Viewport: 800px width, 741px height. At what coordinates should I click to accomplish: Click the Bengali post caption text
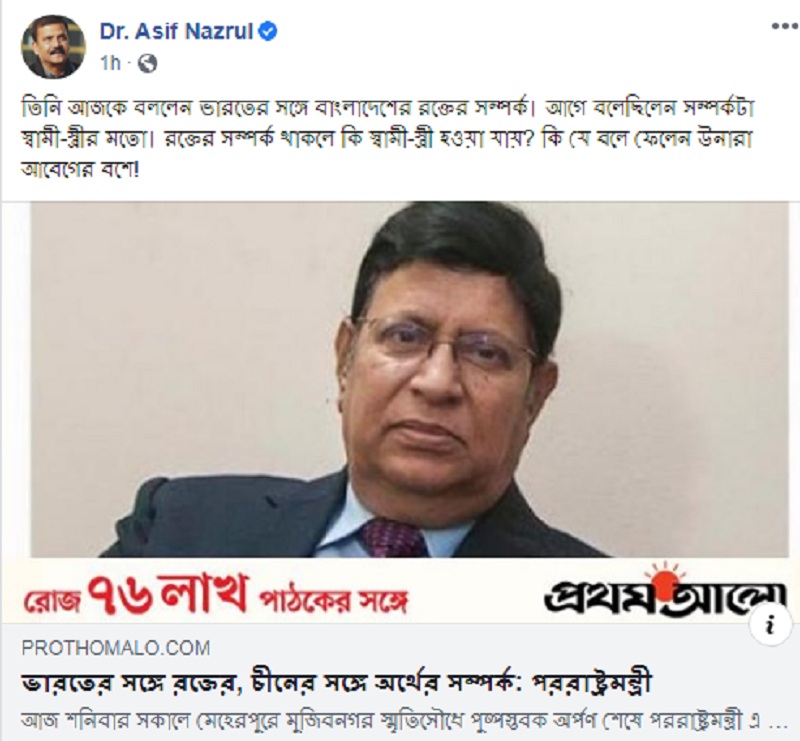(x=387, y=138)
